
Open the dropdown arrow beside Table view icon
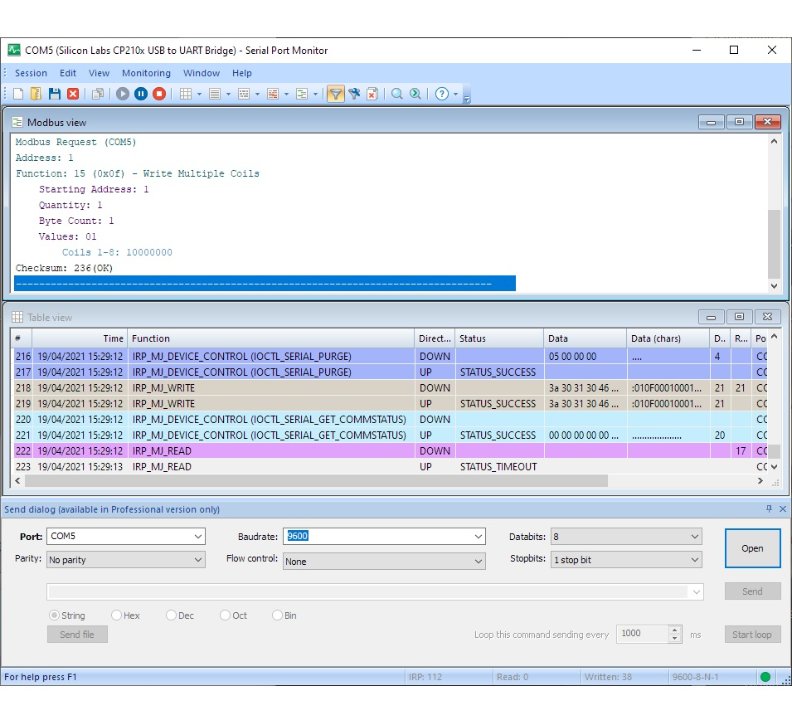point(199,94)
